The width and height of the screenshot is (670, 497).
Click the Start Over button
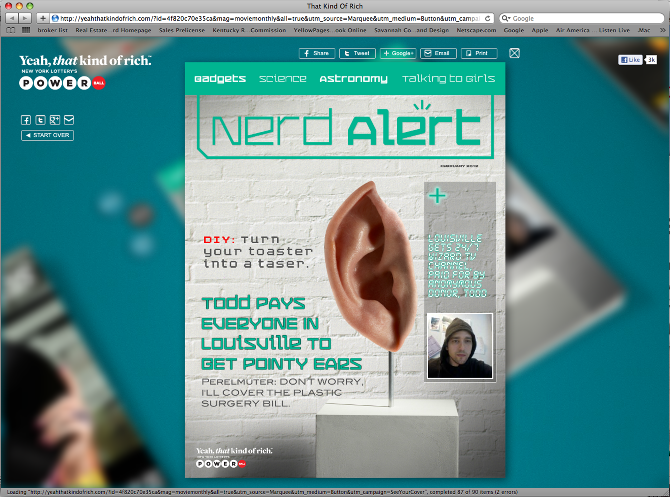[x=47, y=135]
